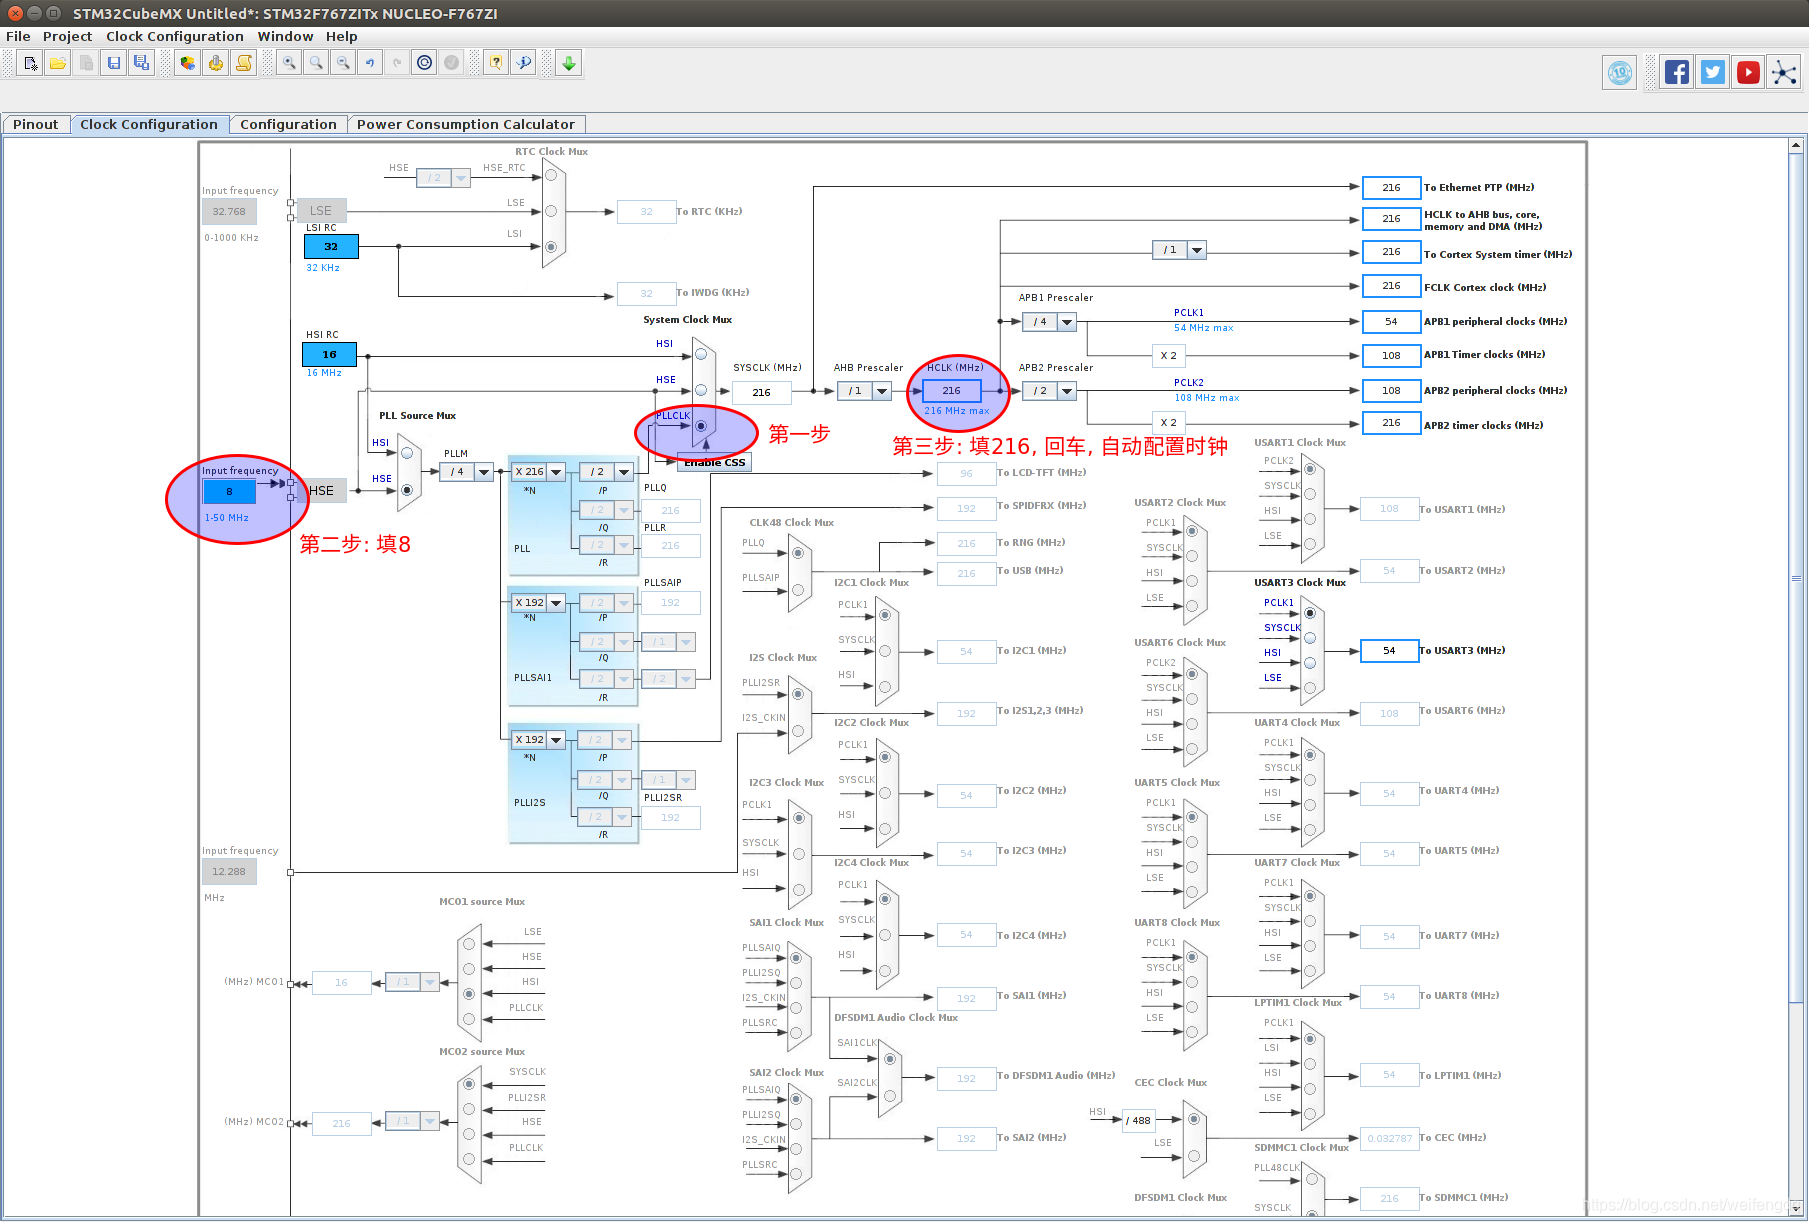Screen dimensions: 1809x1223
Task: Click the greyed import project icon
Action: coord(87,63)
